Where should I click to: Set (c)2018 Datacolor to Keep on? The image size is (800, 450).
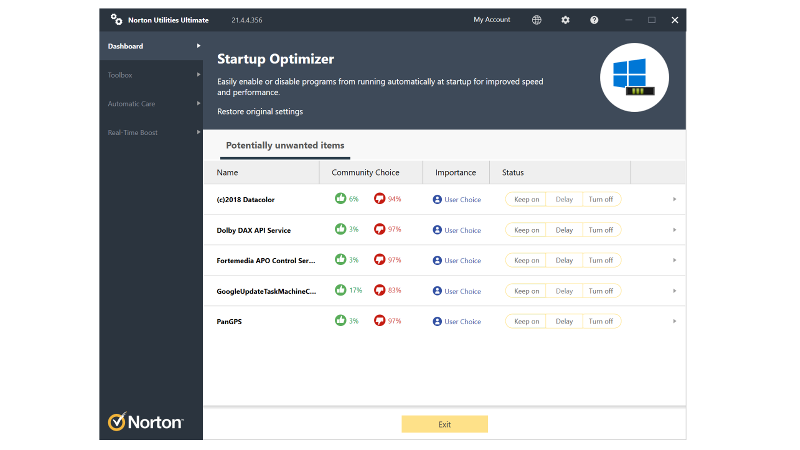point(526,199)
